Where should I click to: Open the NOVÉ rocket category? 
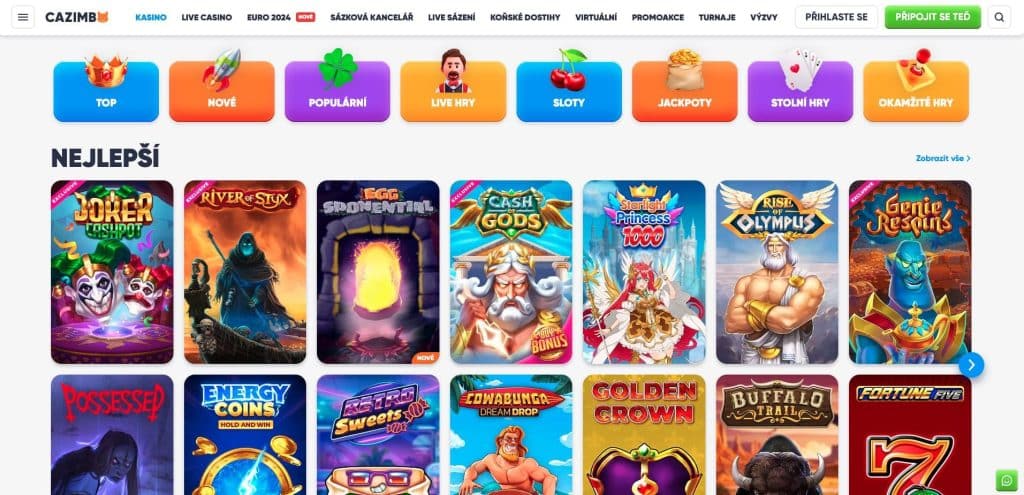[x=221, y=91]
